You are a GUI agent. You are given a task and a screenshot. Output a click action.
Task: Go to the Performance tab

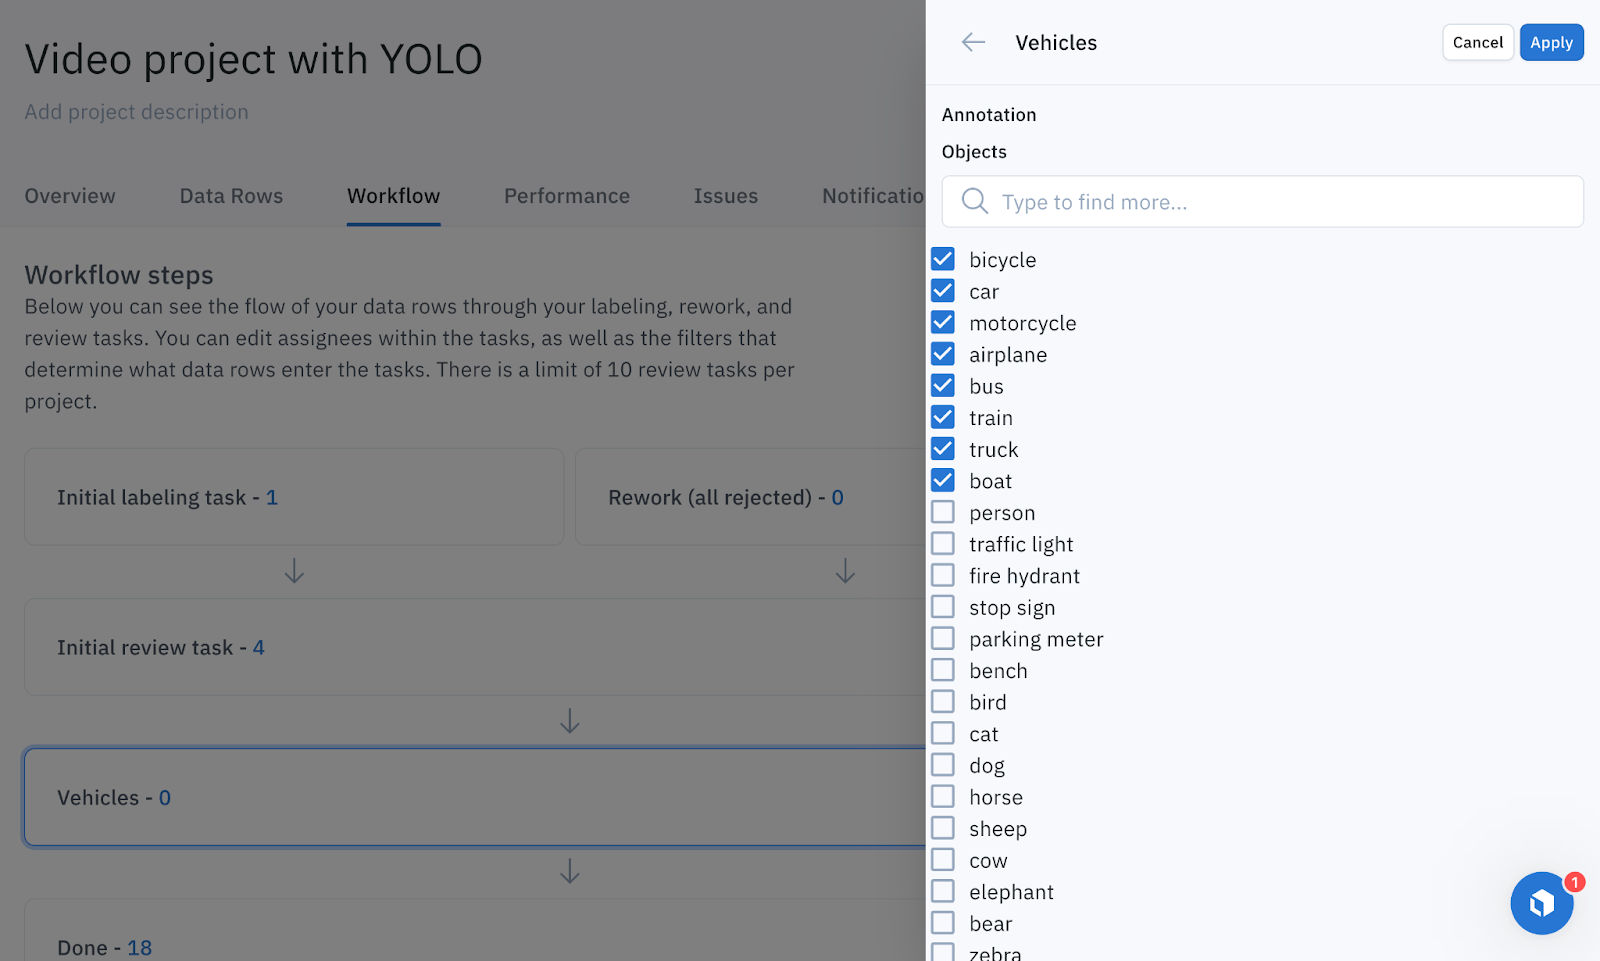point(566,196)
